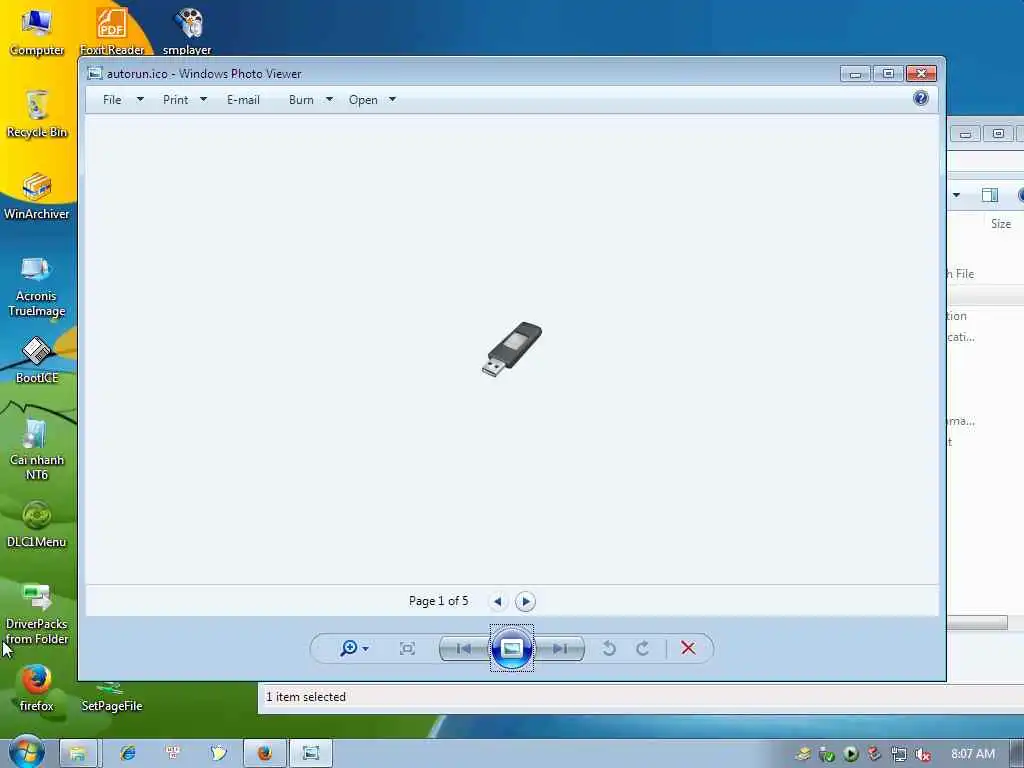1024x768 pixels.
Task: Click the 1 item selected status text
Action: pyautogui.click(x=306, y=697)
